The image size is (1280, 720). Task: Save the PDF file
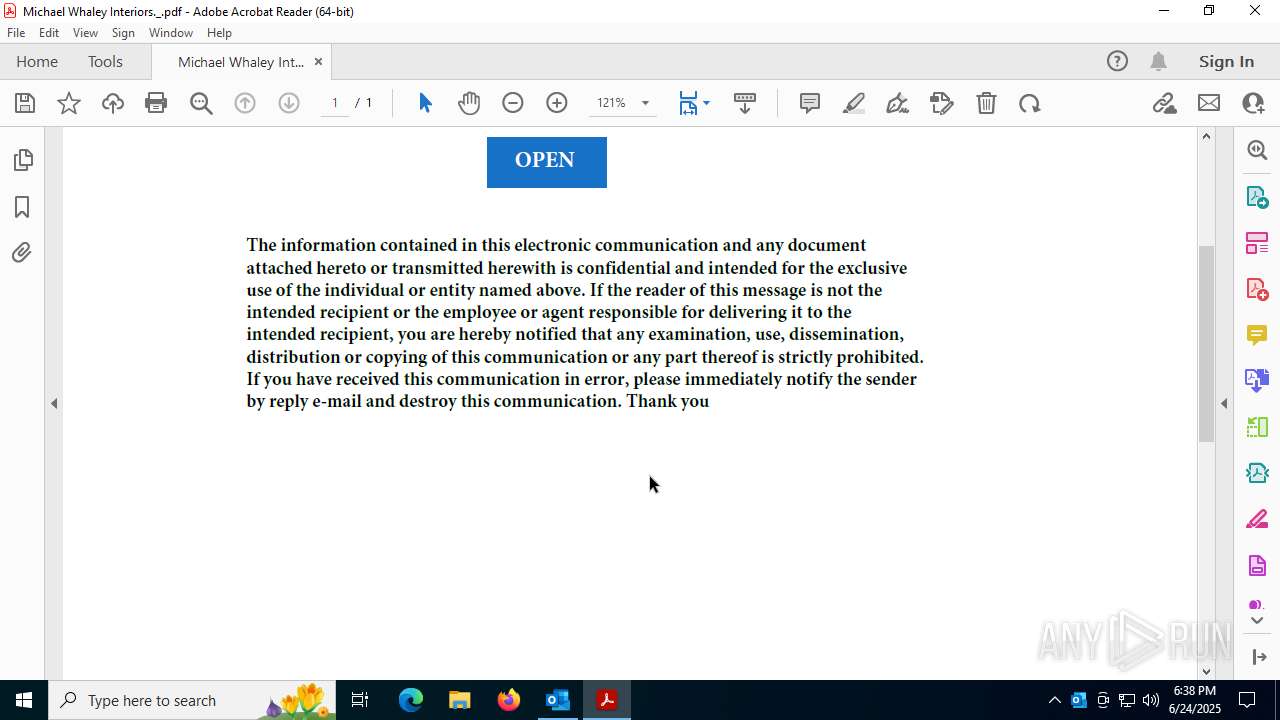(x=25, y=103)
